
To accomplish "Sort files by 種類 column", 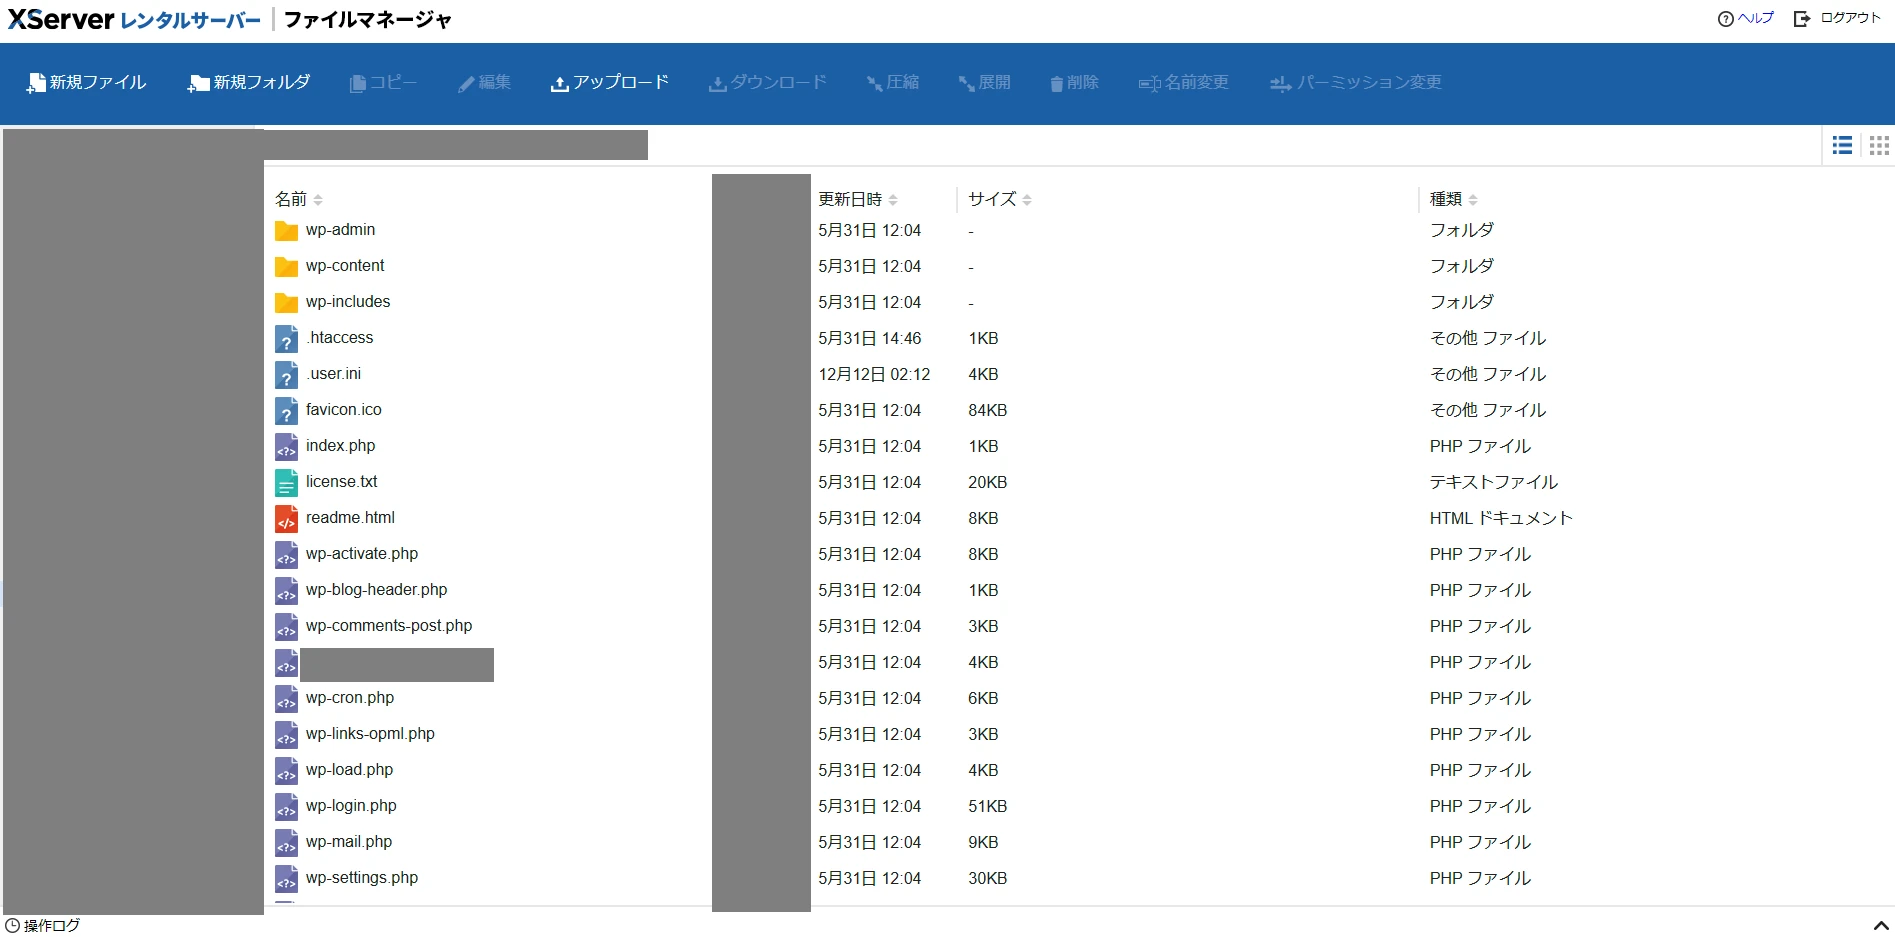I will click(x=1453, y=200).
